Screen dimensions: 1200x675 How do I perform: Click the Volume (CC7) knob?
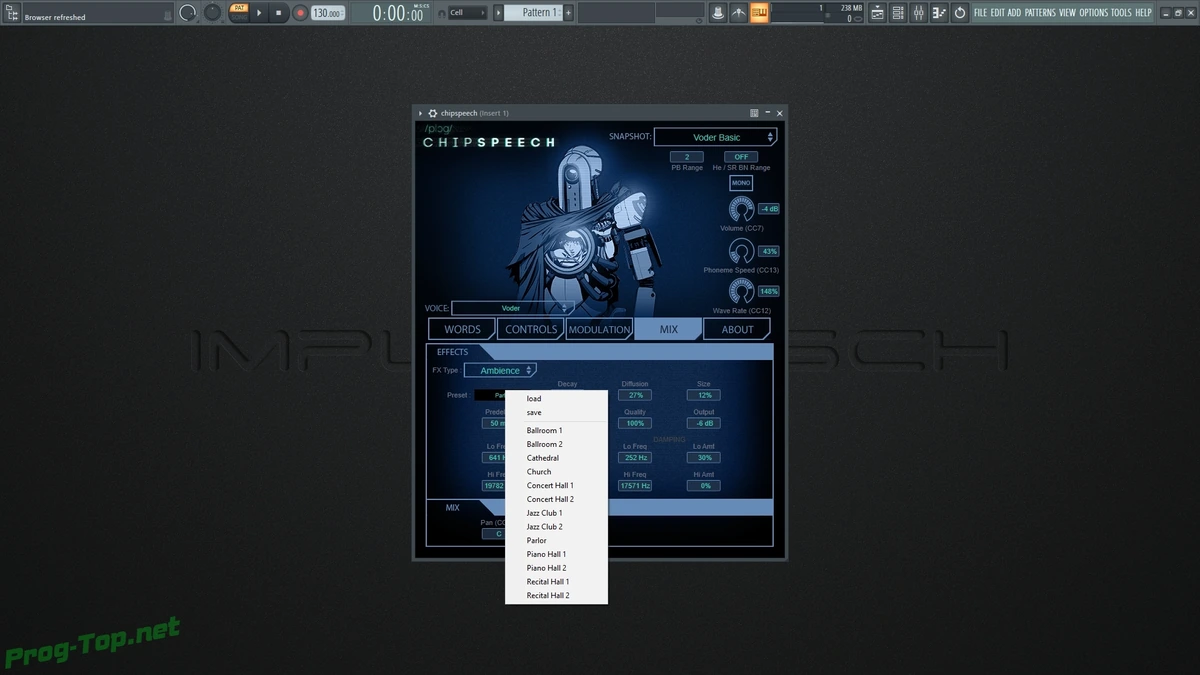[741, 209]
